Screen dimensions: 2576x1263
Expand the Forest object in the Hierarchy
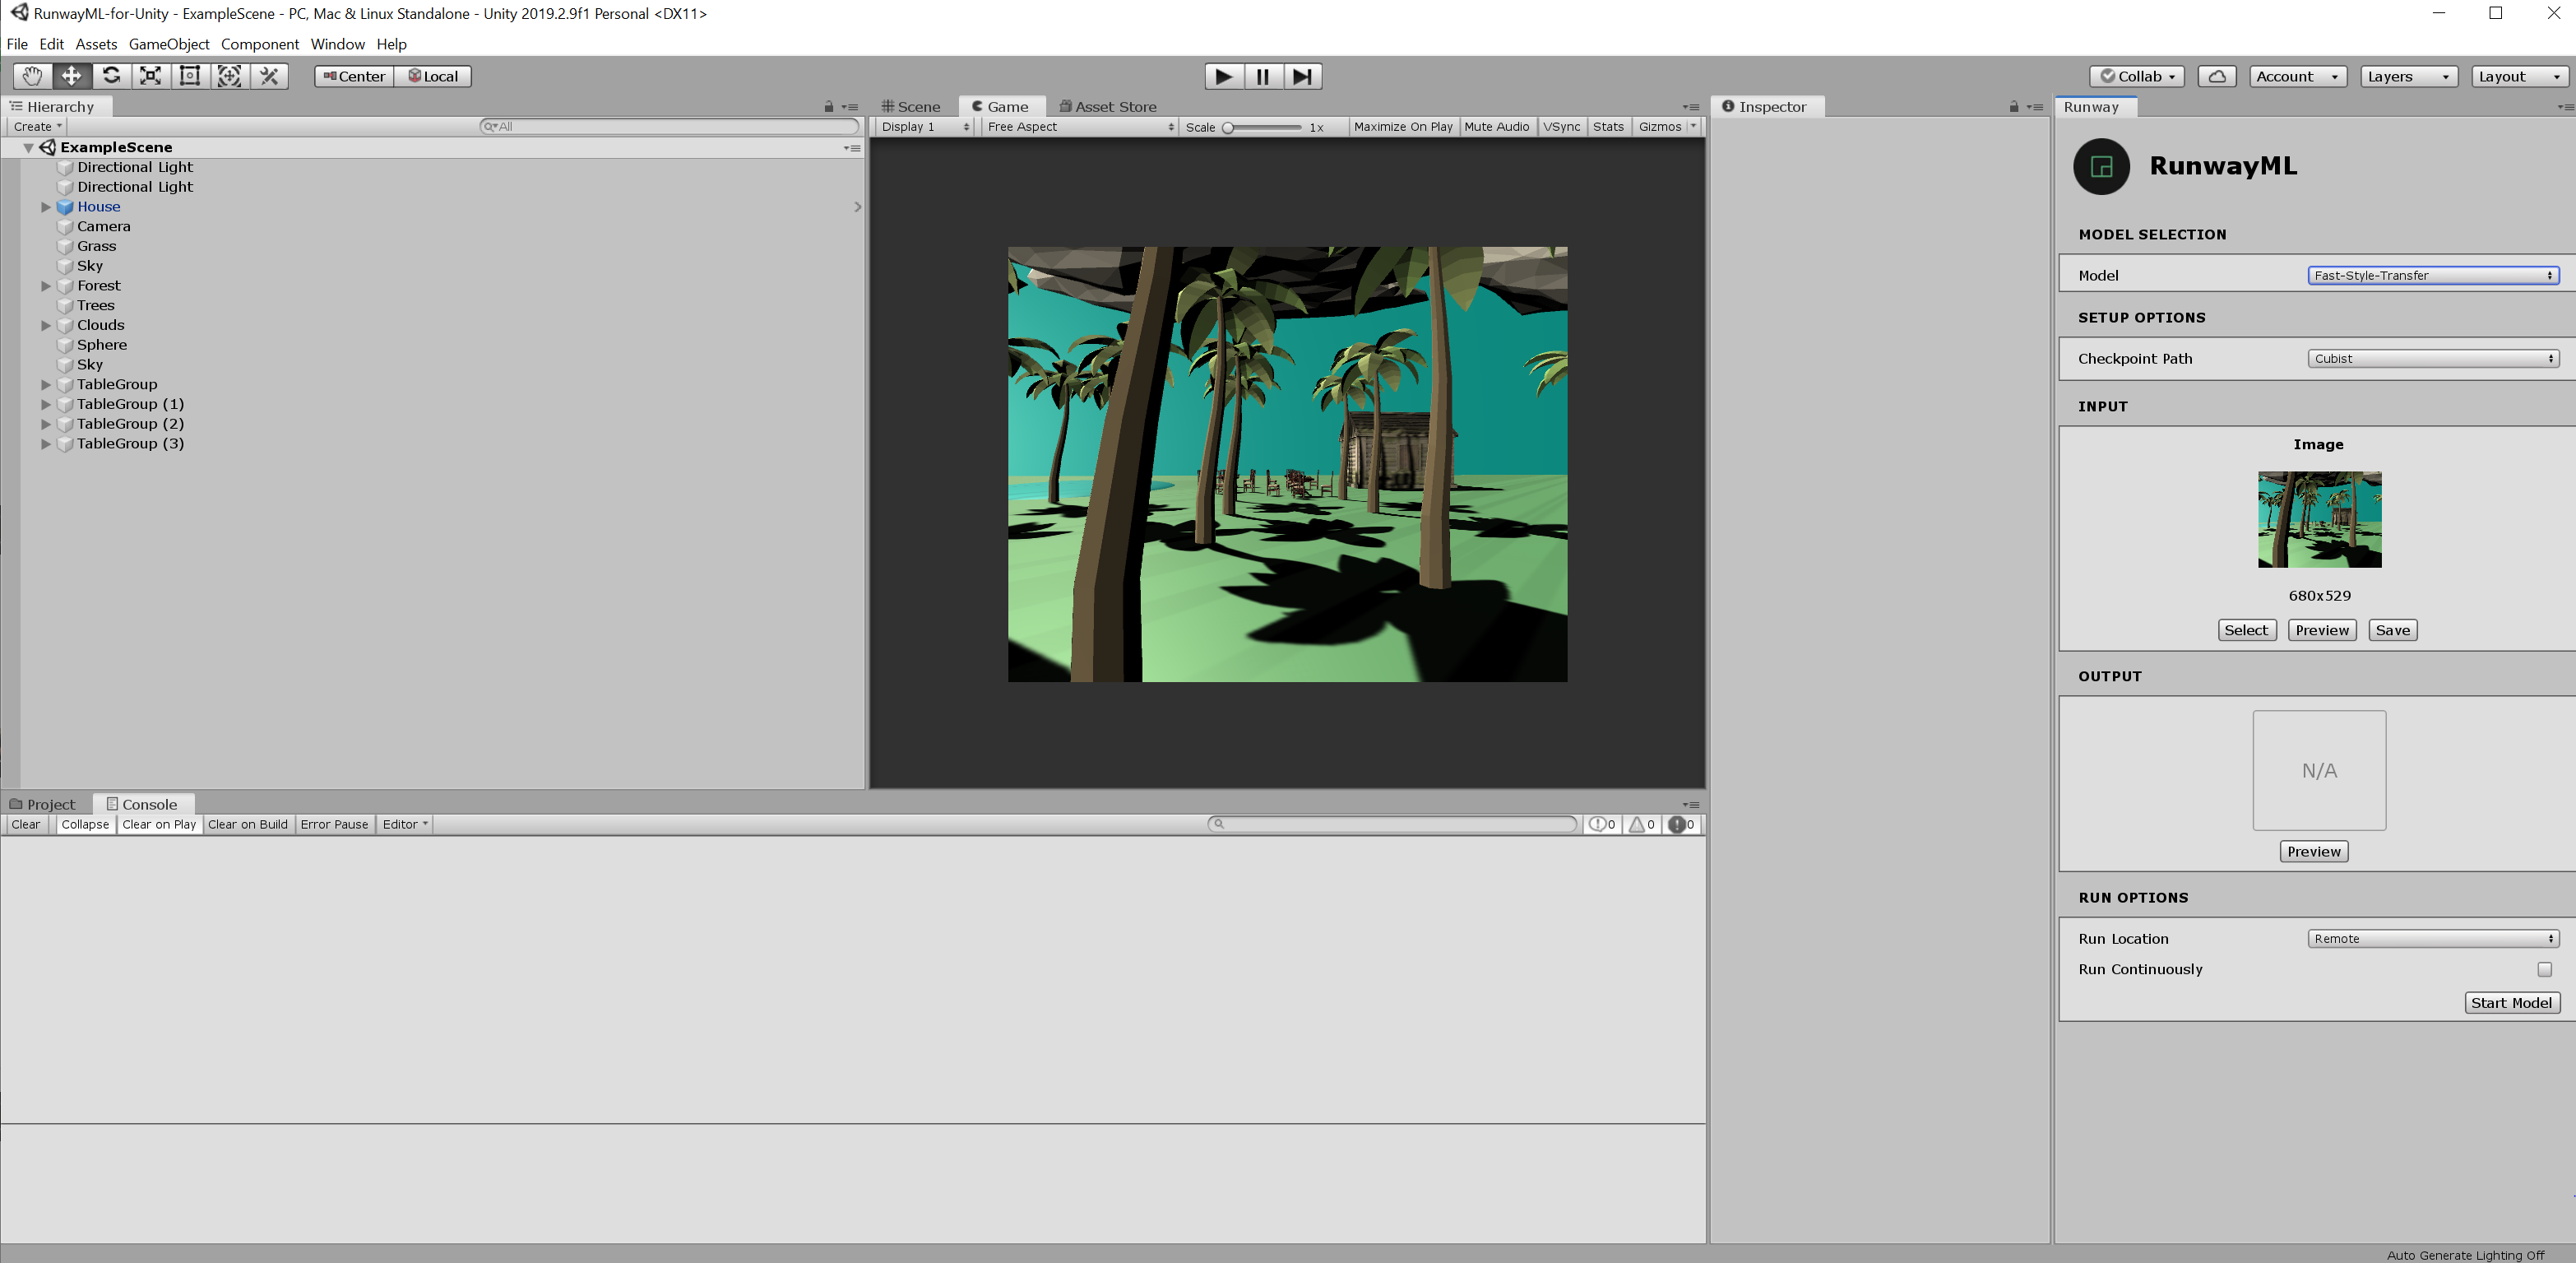coord(46,286)
